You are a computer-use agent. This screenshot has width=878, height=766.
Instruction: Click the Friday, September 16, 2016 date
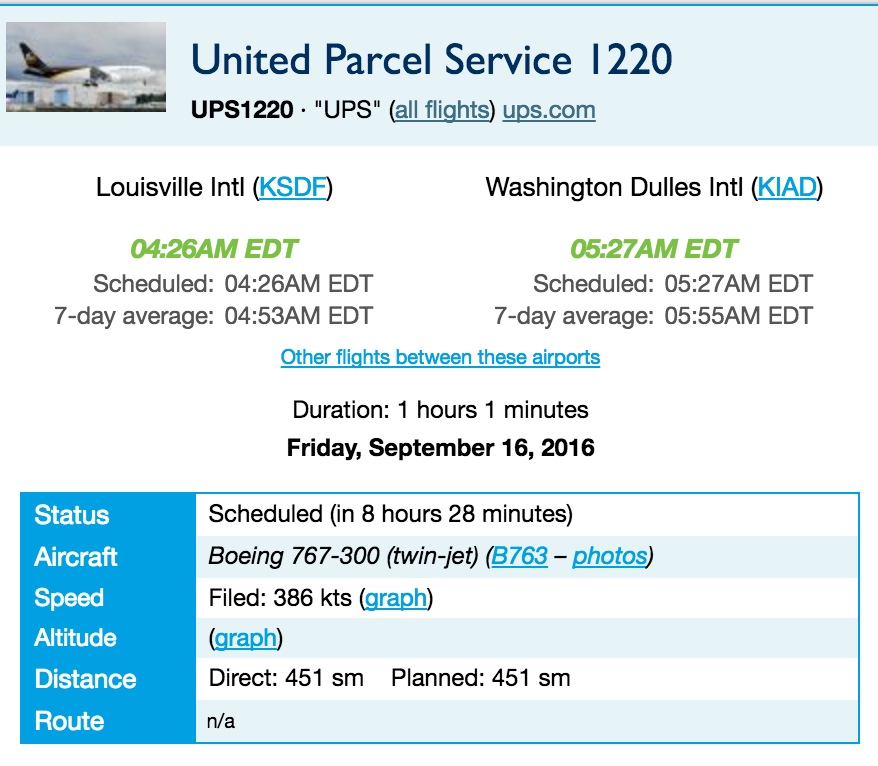point(440,447)
